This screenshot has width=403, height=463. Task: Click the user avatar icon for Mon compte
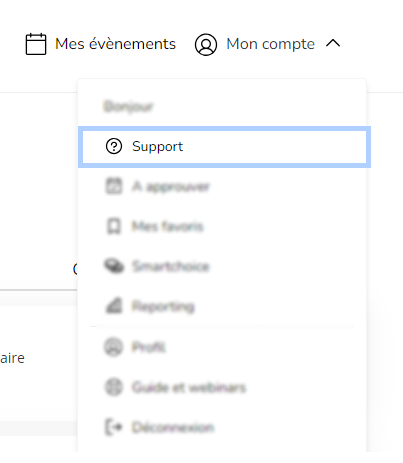[206, 44]
